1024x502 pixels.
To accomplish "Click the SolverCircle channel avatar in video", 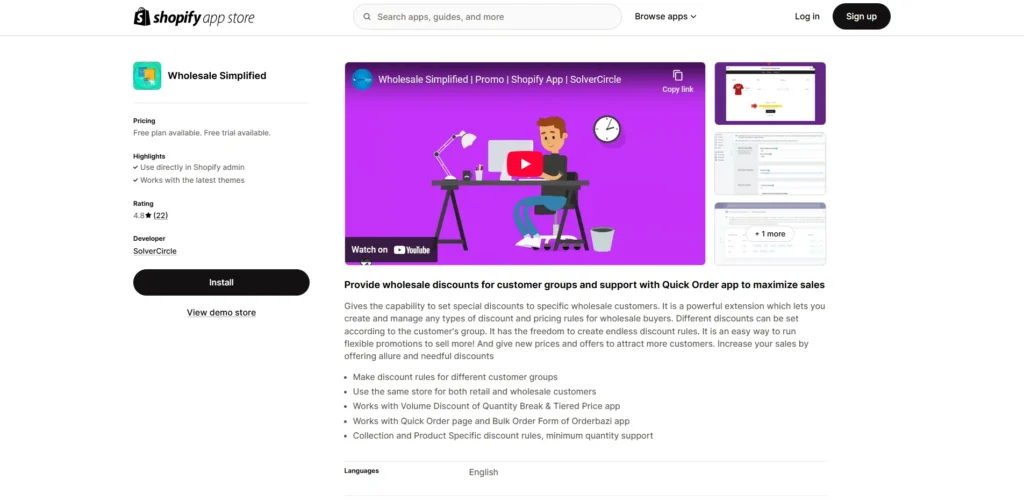I will click(x=362, y=80).
